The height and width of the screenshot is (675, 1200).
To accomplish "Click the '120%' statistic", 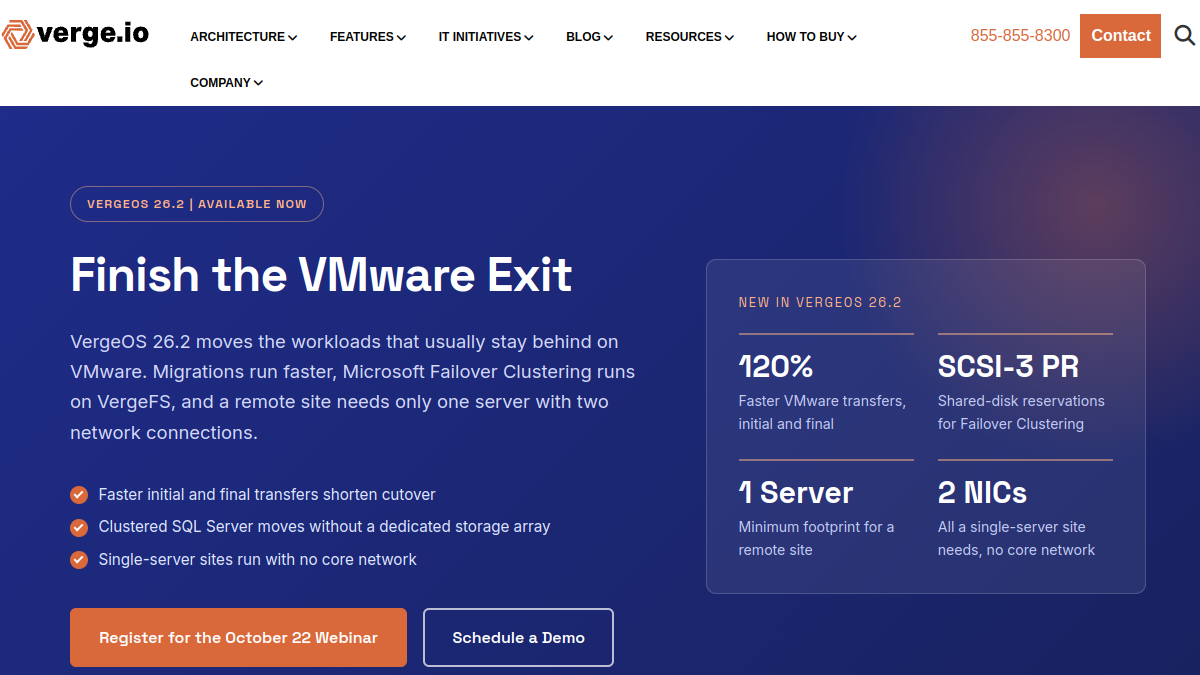I will (x=776, y=367).
